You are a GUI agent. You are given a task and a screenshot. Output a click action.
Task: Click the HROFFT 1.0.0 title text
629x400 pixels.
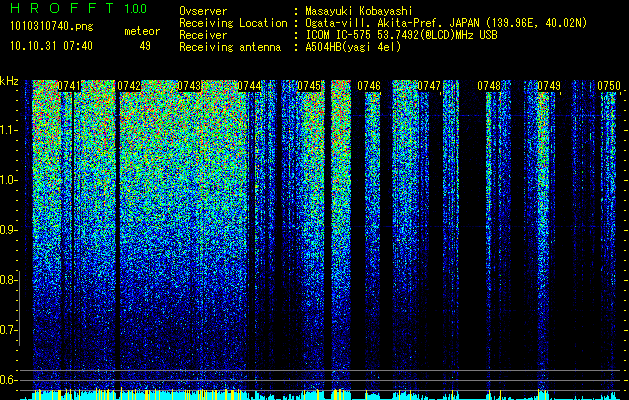click(x=79, y=8)
